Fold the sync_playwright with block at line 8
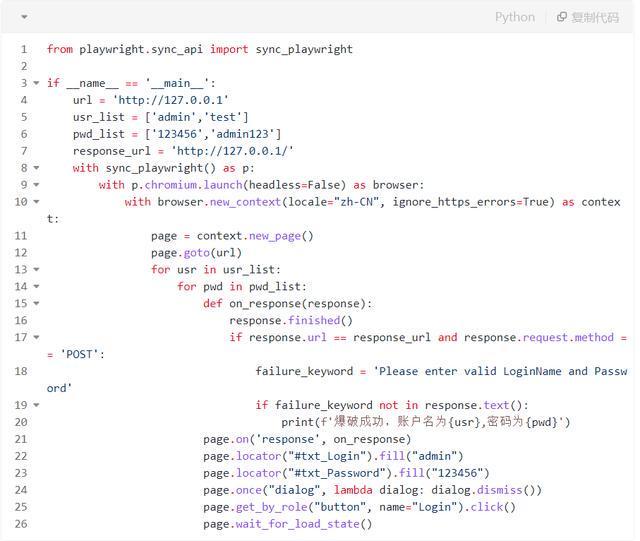The image size is (640, 541). (x=37, y=168)
